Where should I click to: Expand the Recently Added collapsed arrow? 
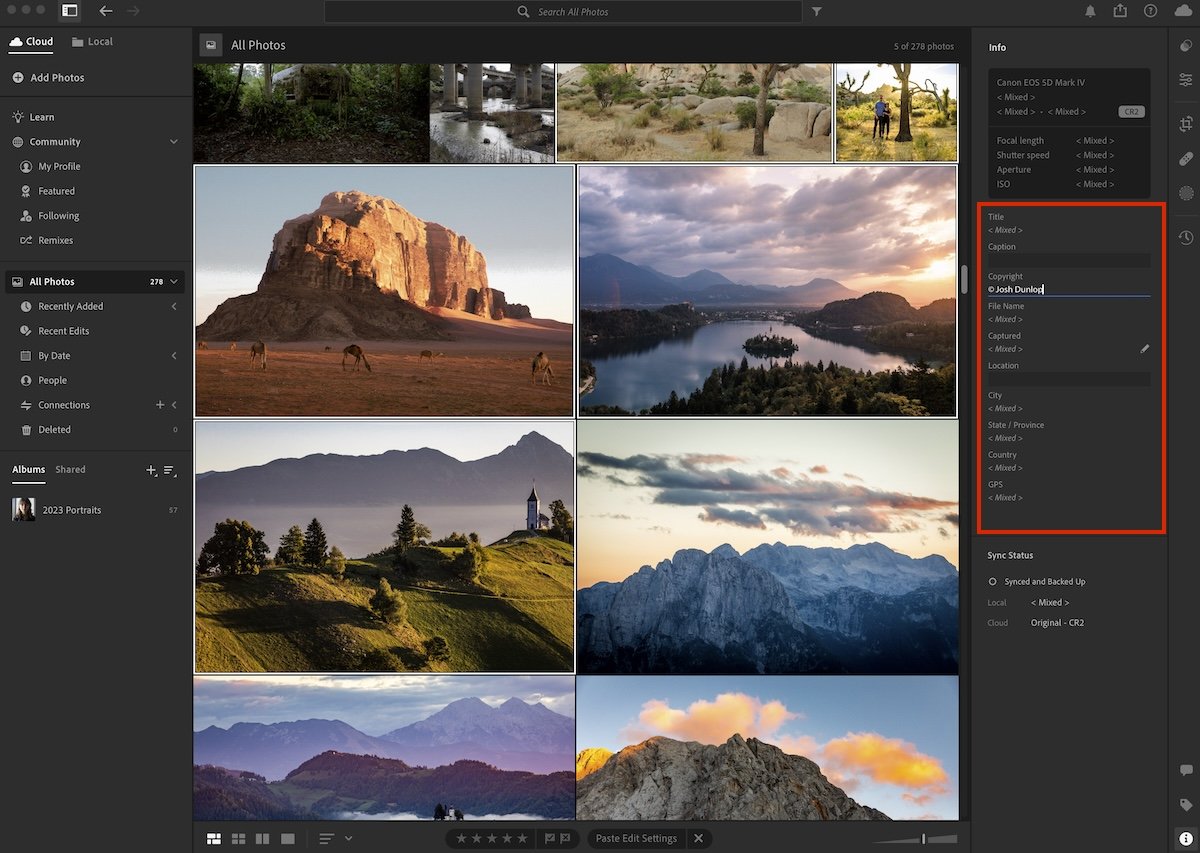tap(172, 306)
